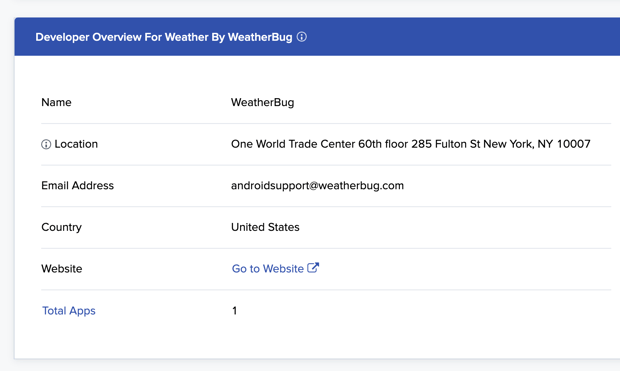Click the One World Trade Center address text
The image size is (620, 371).
pos(410,144)
